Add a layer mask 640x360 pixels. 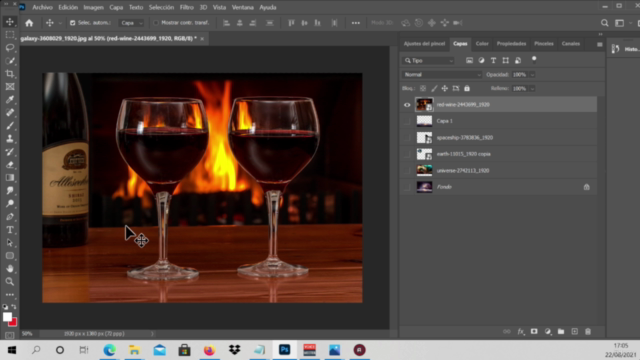tap(534, 331)
